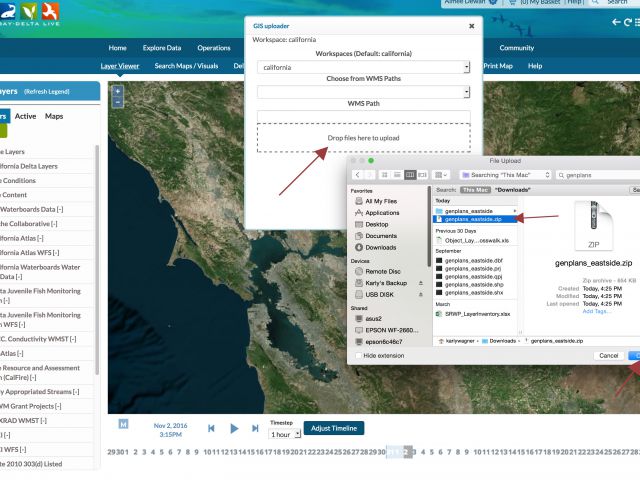This screenshot has height=480, width=640.
Task: Click the Adjust Timeline button
Action: point(334,428)
